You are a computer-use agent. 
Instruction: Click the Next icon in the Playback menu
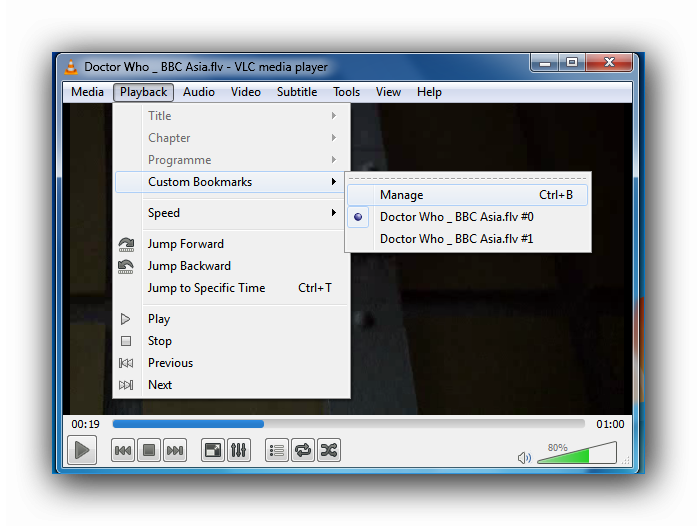coord(126,385)
